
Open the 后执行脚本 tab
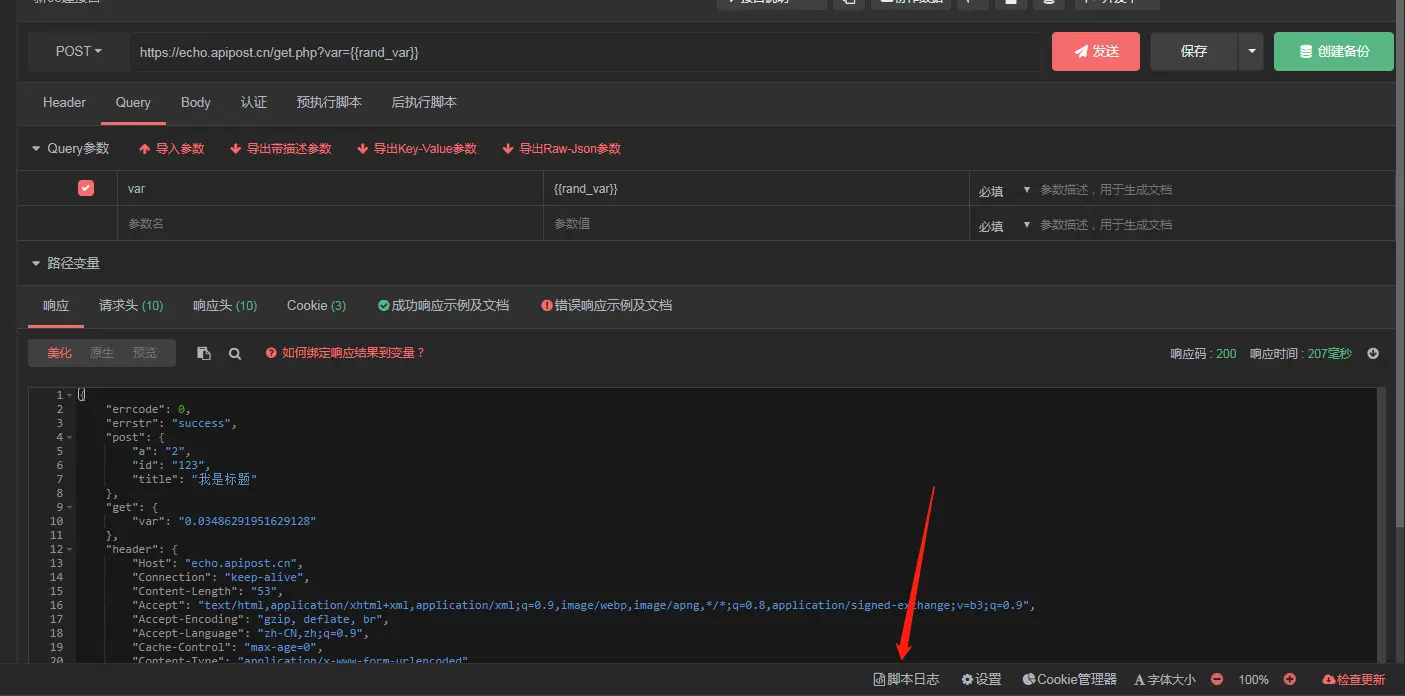point(424,102)
